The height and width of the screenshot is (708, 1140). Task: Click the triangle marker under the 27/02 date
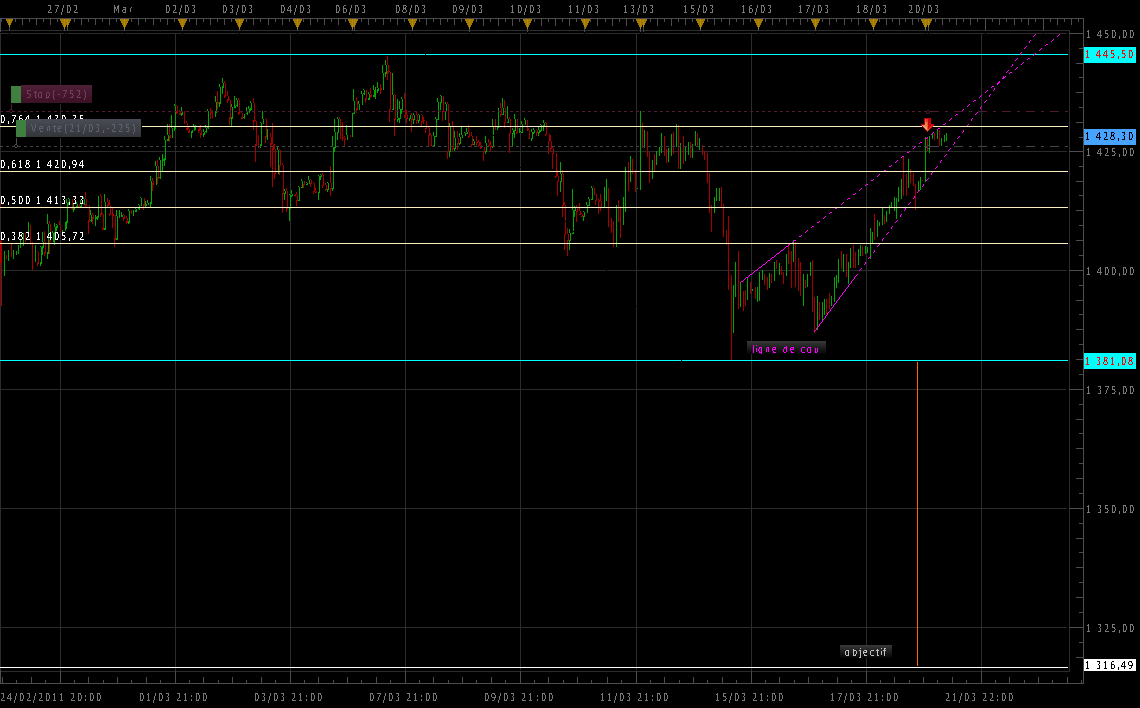[64, 24]
